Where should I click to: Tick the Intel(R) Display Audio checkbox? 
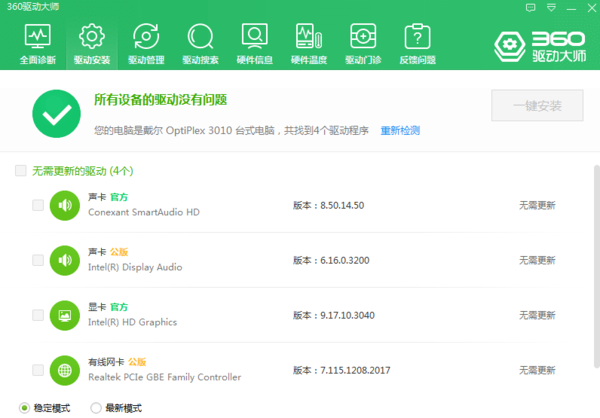pyautogui.click(x=38, y=260)
